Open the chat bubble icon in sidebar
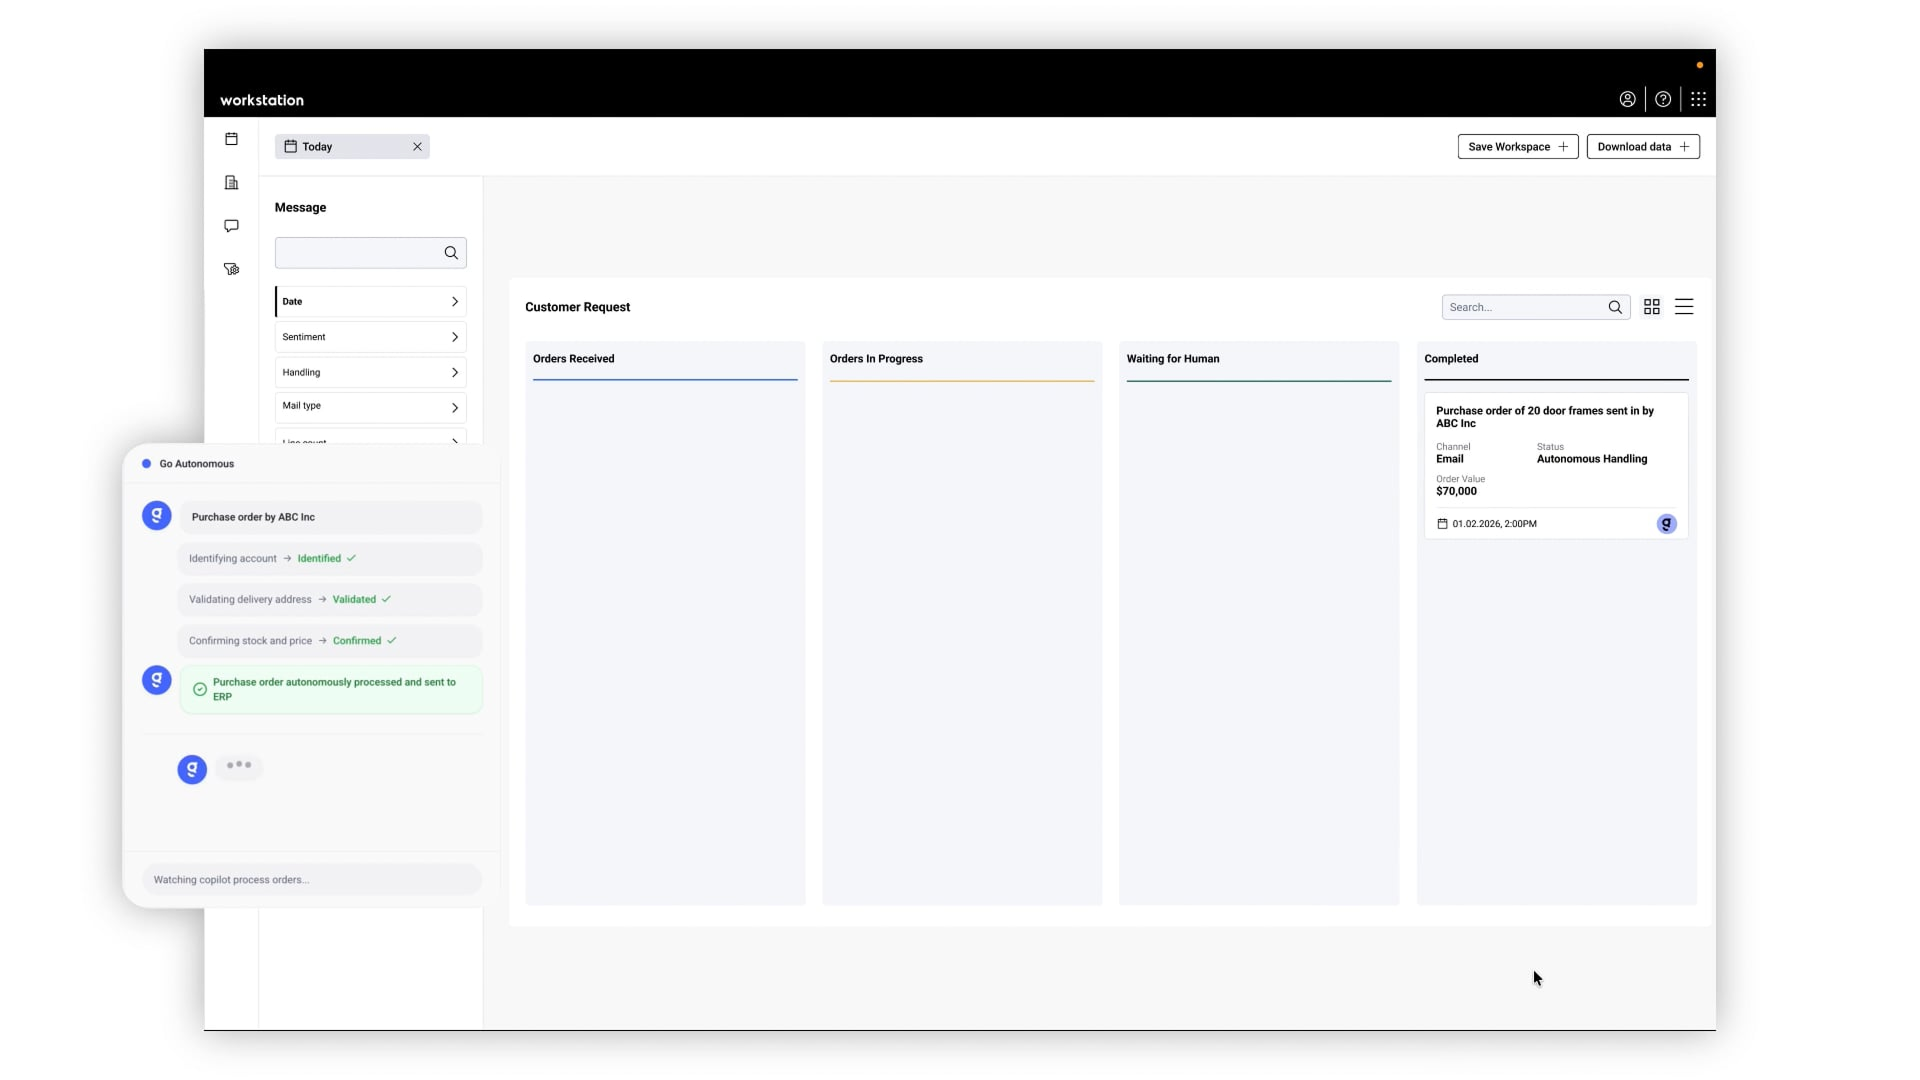This screenshot has height=1080, width=1920. (231, 226)
